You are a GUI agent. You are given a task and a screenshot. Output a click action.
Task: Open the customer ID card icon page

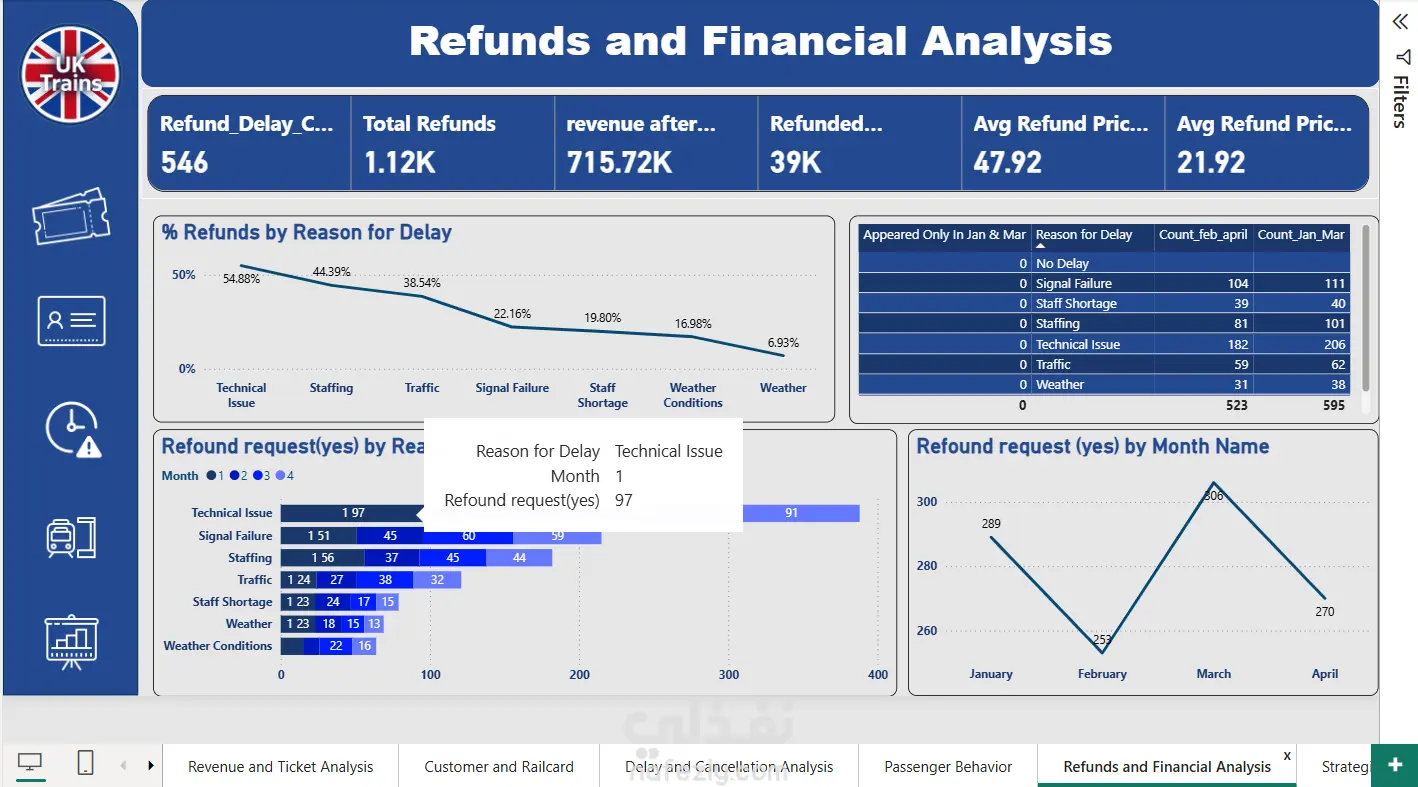tap(71, 321)
